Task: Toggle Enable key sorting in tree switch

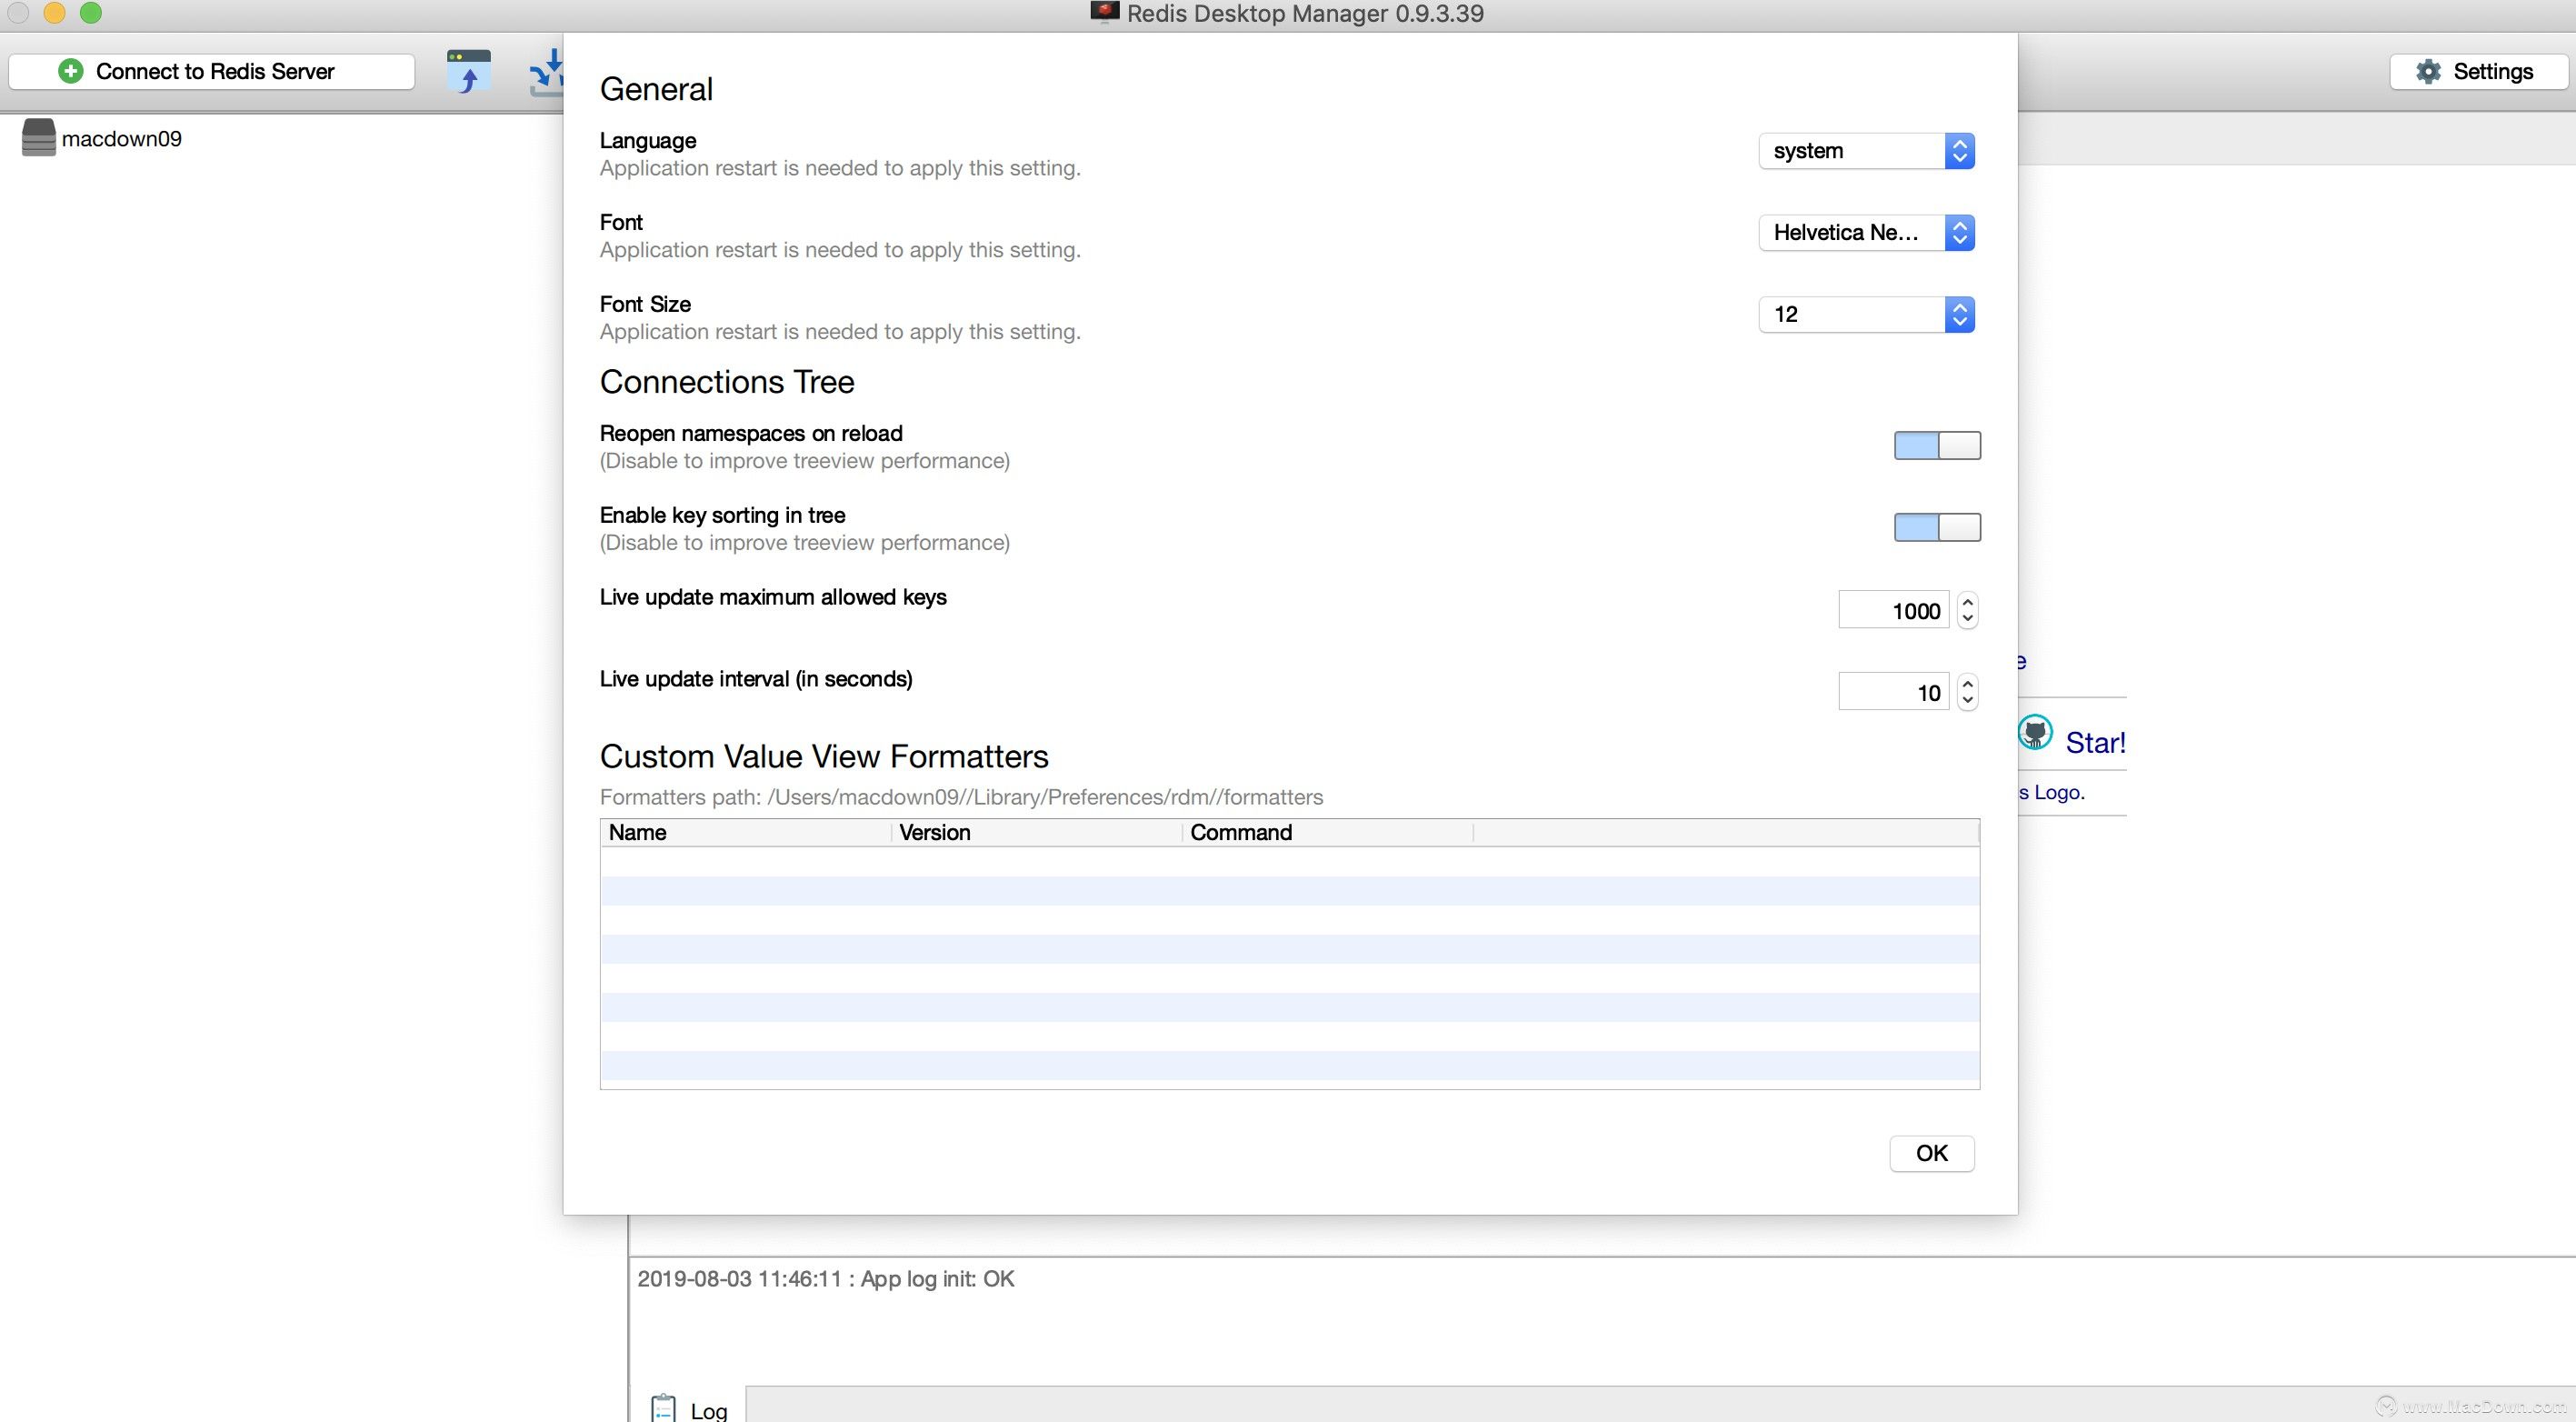Action: [1937, 528]
